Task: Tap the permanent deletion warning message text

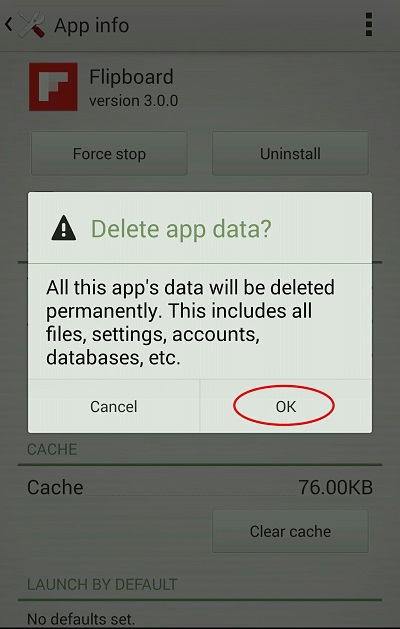Action: point(190,323)
